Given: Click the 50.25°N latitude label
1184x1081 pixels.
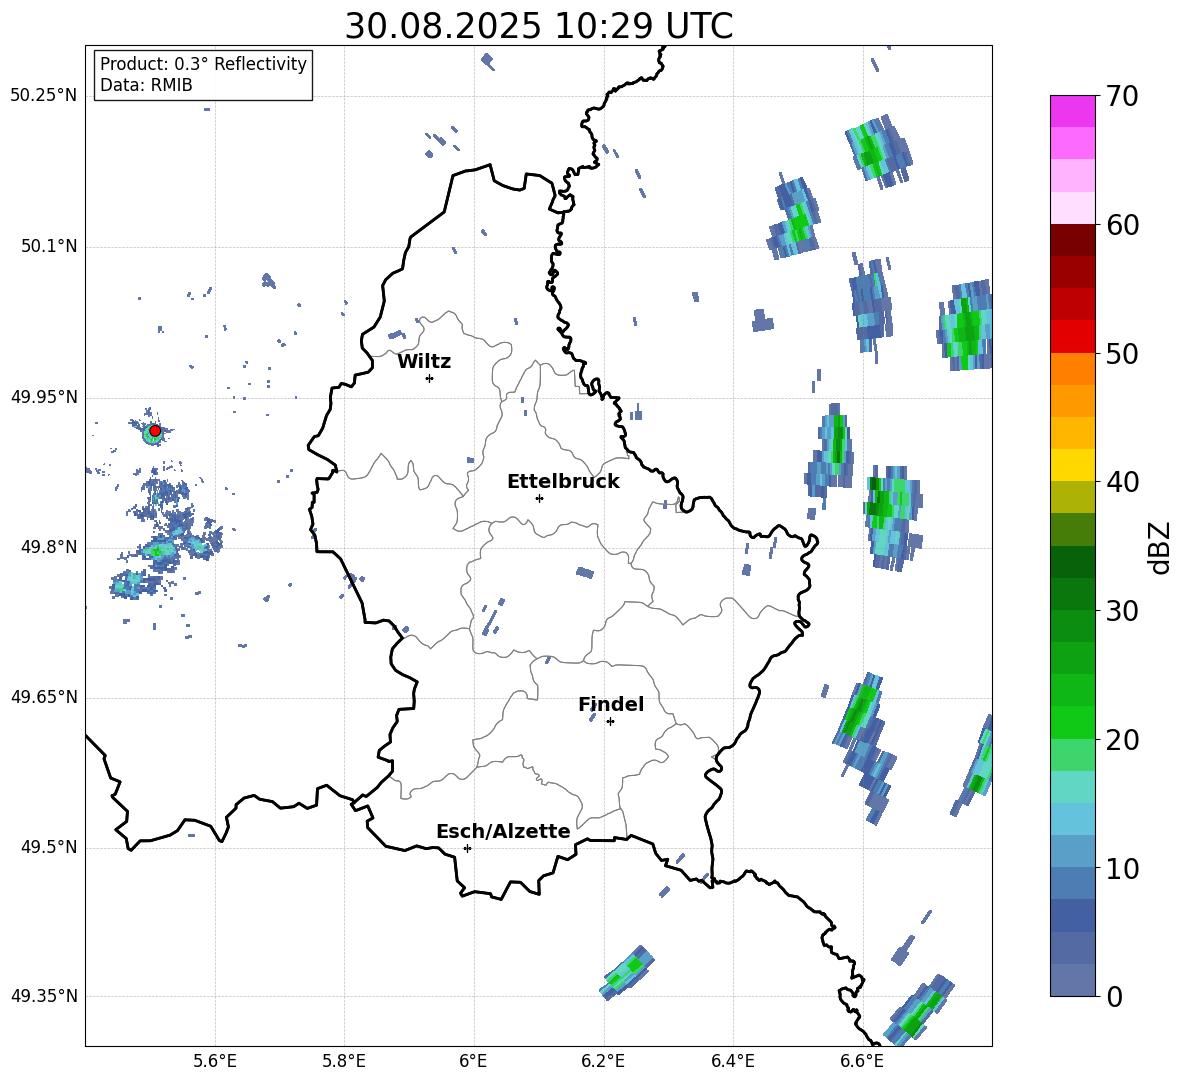Looking at the screenshot, I should [x=44, y=96].
